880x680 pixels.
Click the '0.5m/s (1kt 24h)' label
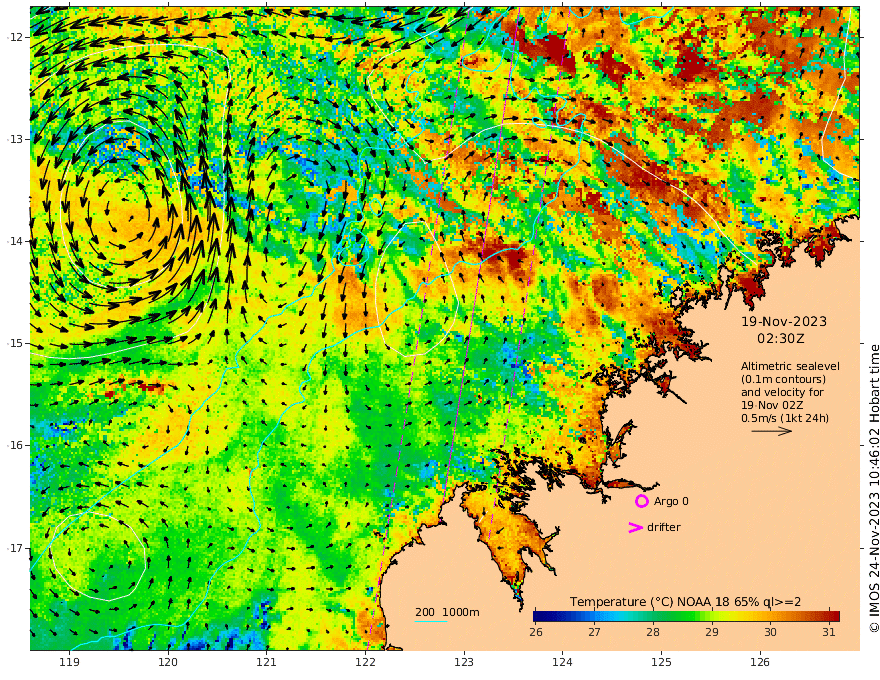tap(785, 418)
